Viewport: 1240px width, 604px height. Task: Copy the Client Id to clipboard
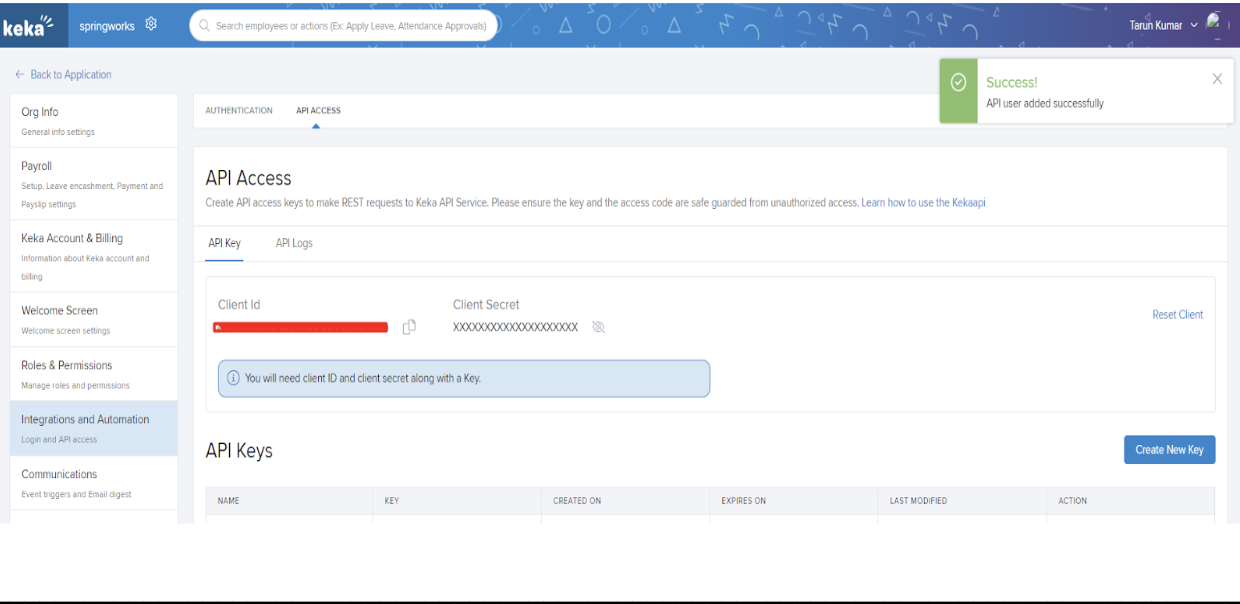(409, 327)
